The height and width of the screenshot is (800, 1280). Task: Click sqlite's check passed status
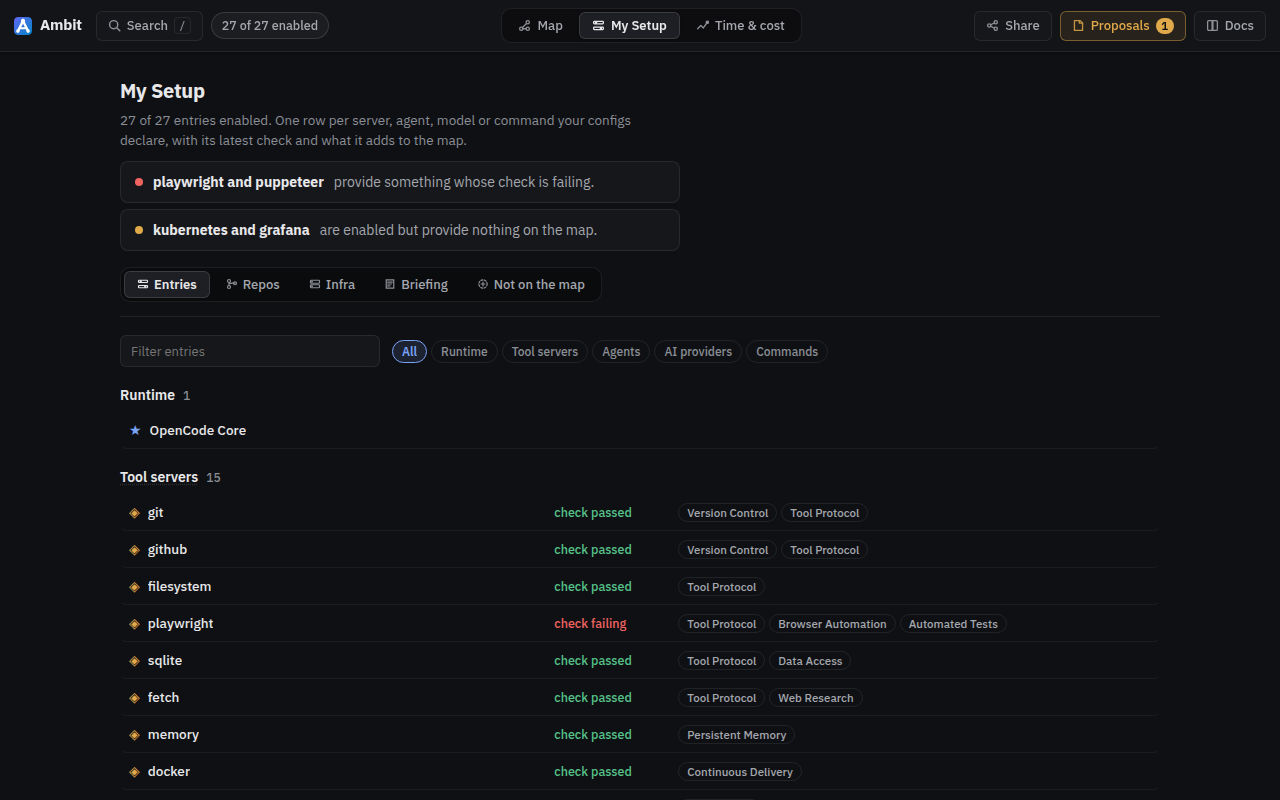593,661
